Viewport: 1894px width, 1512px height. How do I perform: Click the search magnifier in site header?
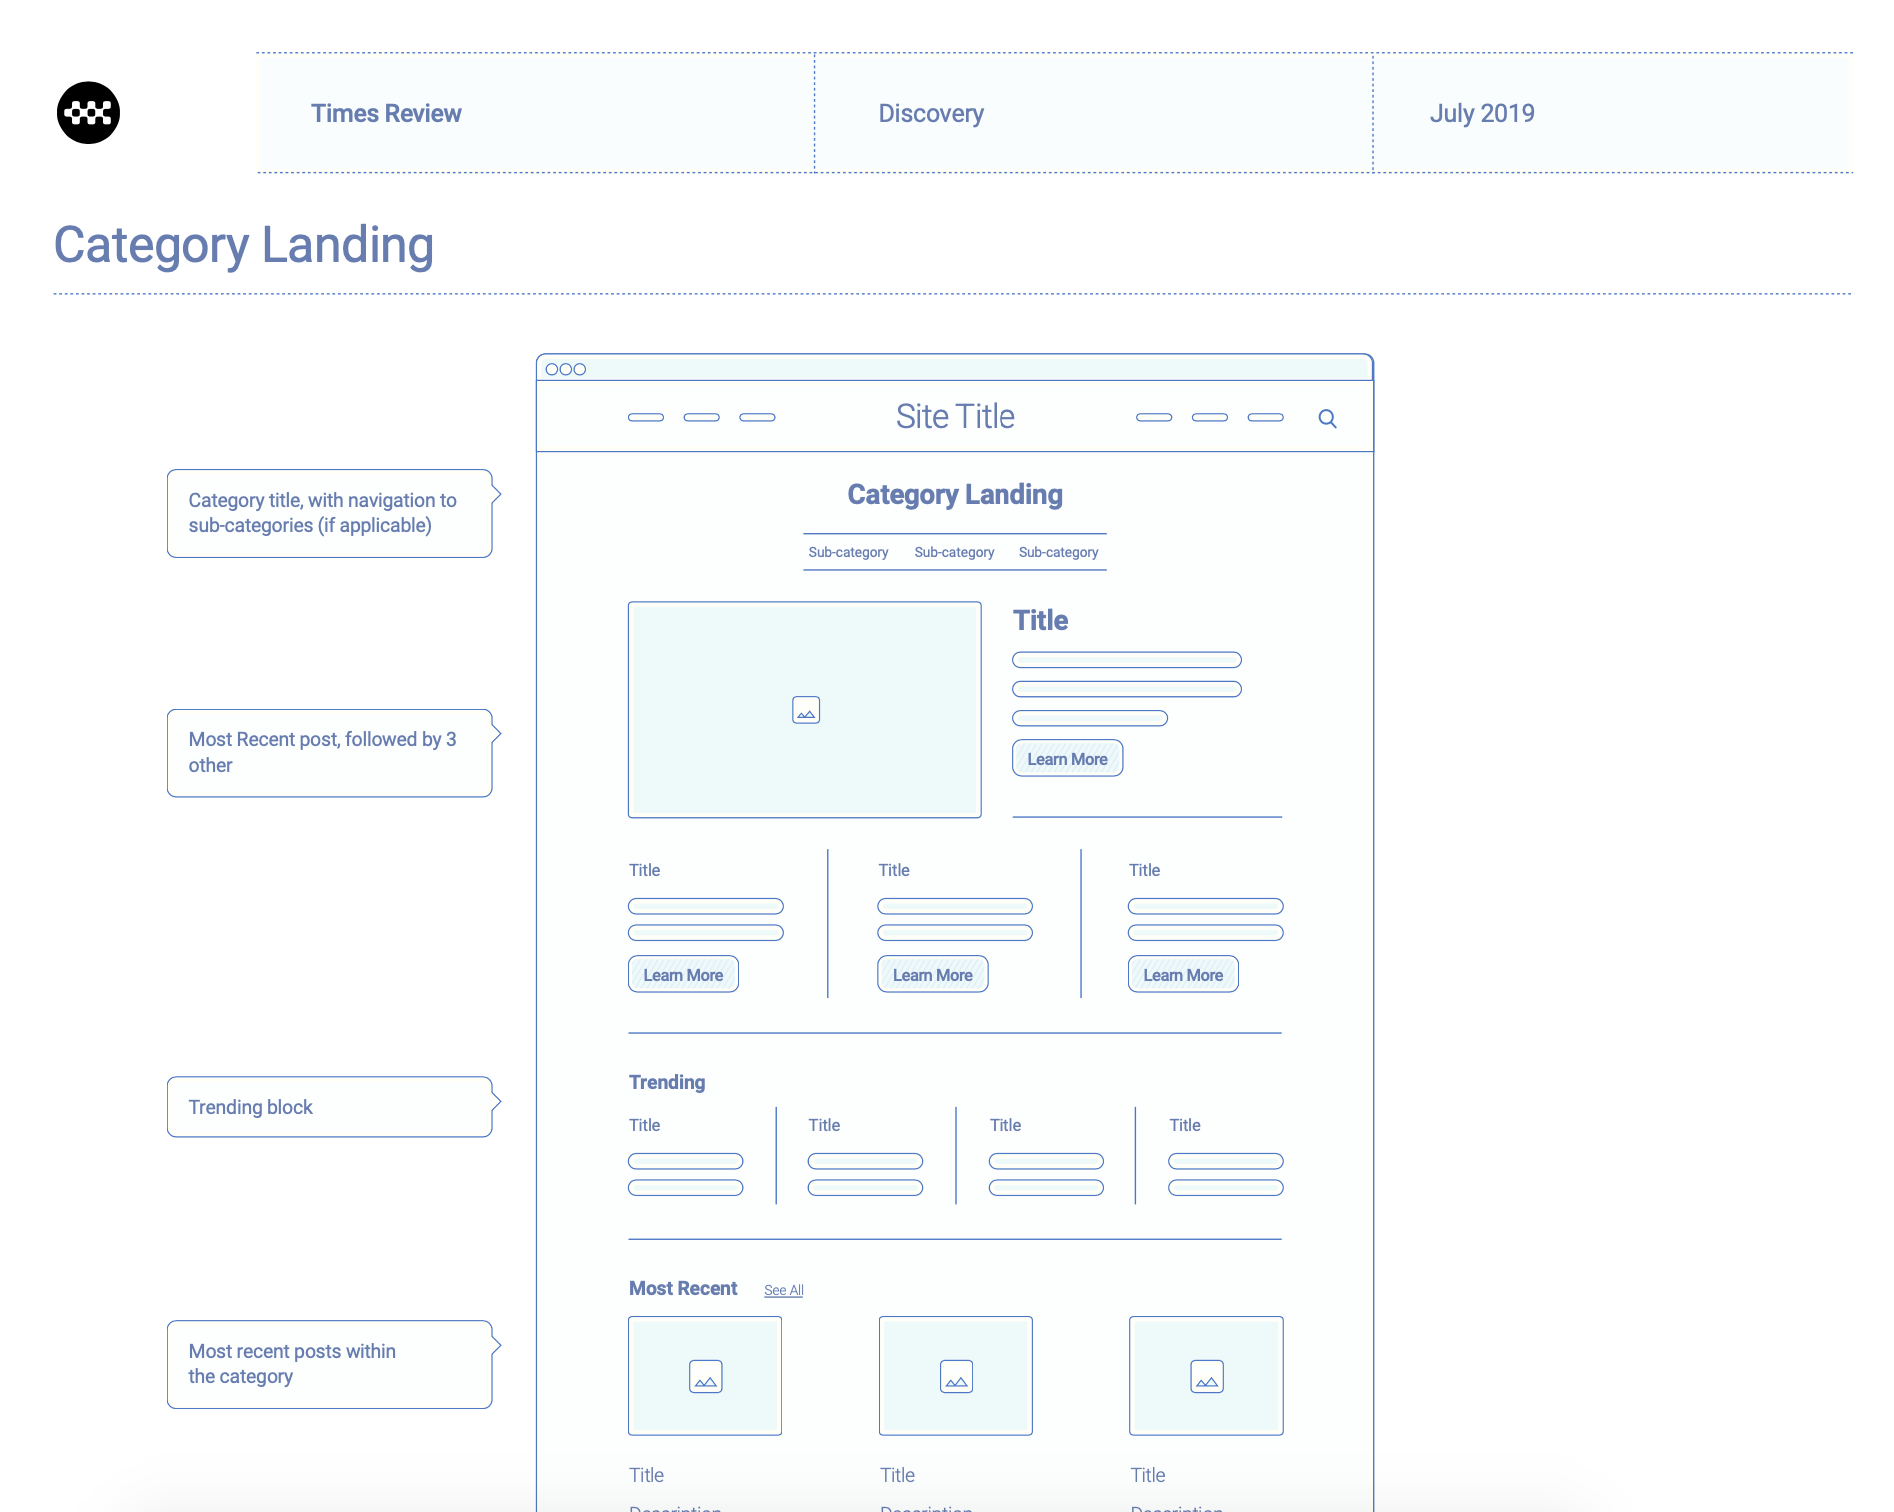coord(1327,418)
